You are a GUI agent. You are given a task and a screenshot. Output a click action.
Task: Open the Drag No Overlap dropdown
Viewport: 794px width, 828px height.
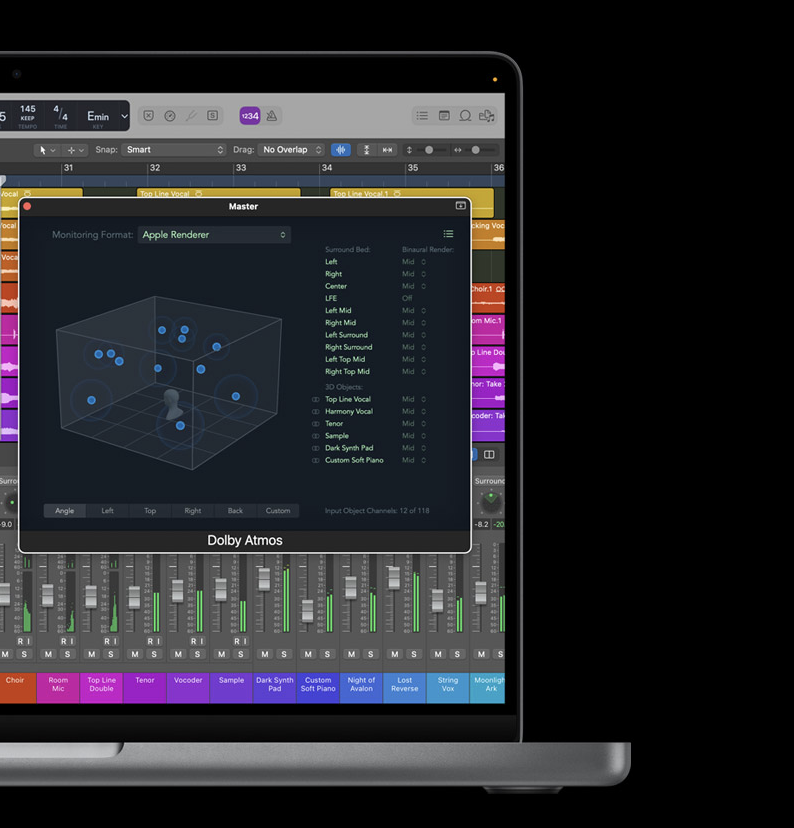291,150
